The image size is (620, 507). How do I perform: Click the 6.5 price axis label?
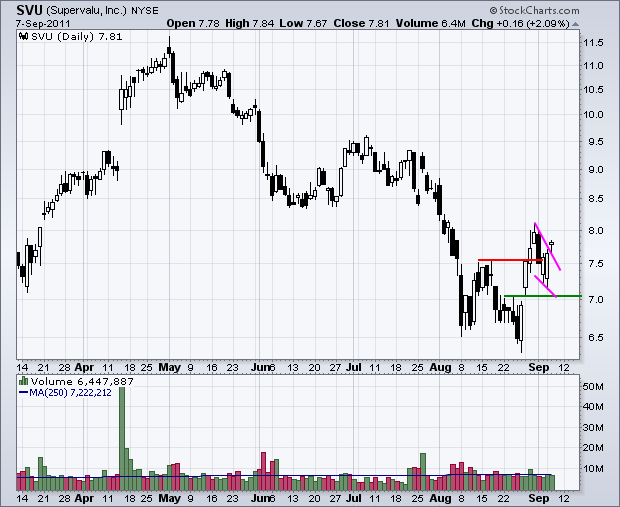595,337
